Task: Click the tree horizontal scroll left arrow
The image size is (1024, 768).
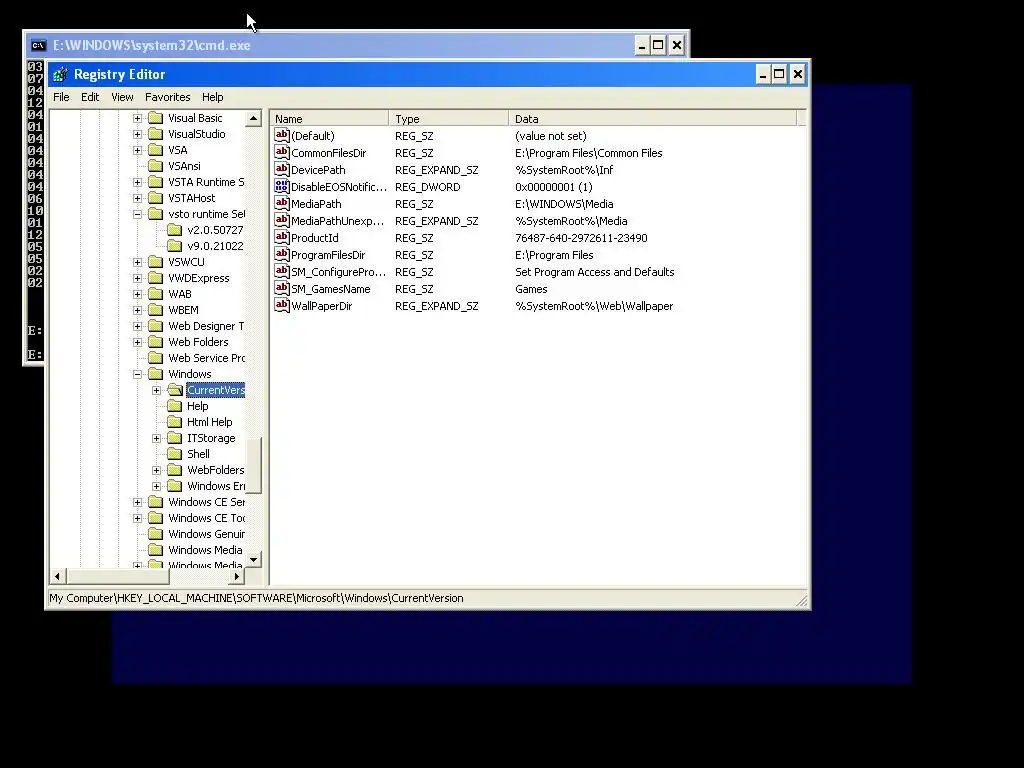Action: (57, 576)
